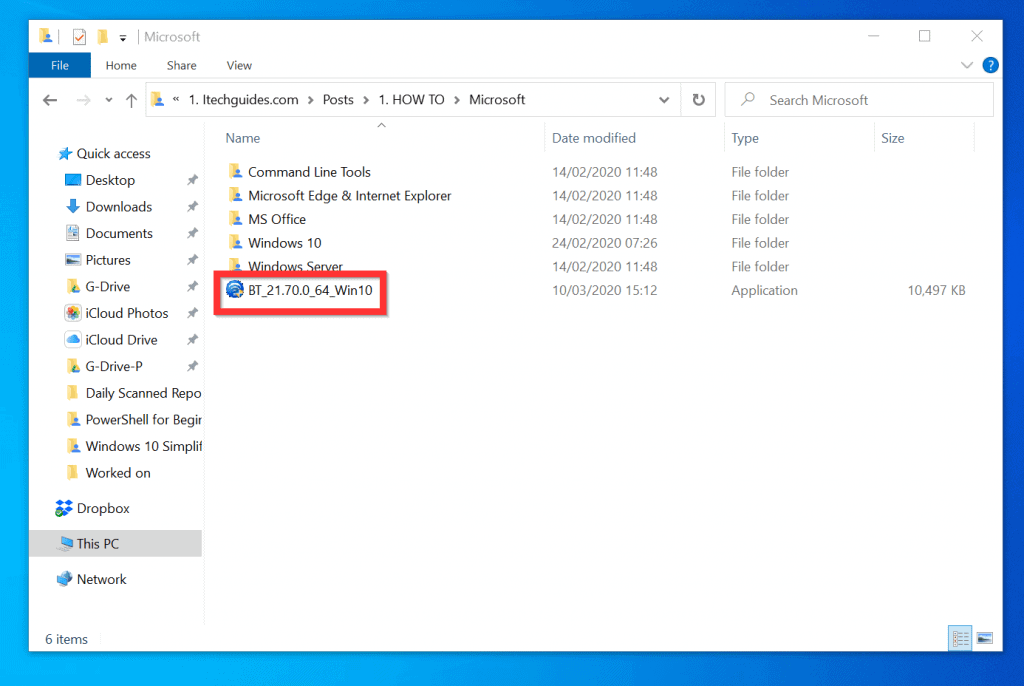
Task: Sort by the Name column header
Action: [x=243, y=138]
